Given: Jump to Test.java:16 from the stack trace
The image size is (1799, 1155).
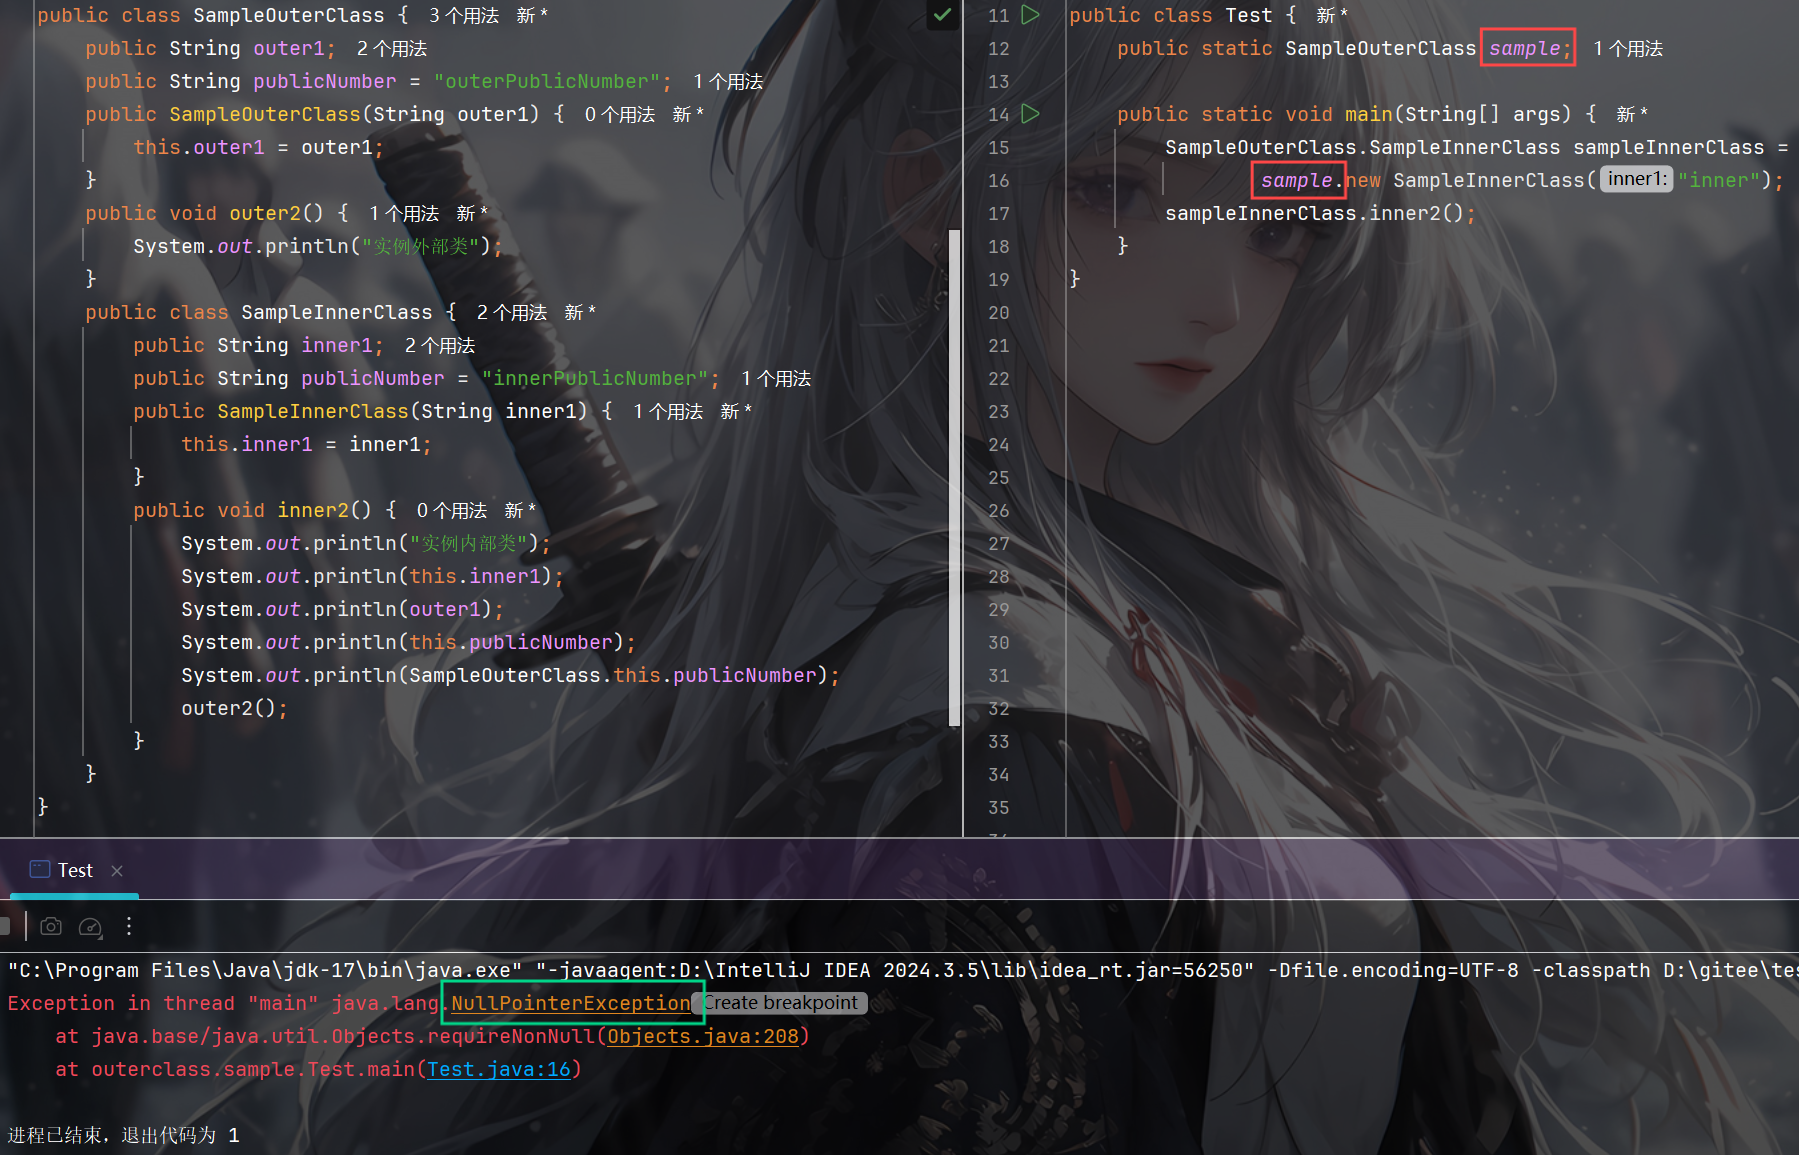Looking at the screenshot, I should pos(499,1069).
